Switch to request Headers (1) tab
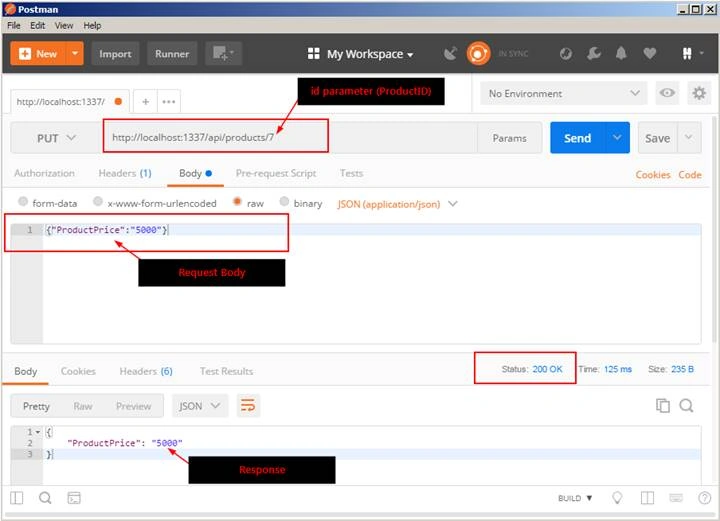 coord(125,173)
